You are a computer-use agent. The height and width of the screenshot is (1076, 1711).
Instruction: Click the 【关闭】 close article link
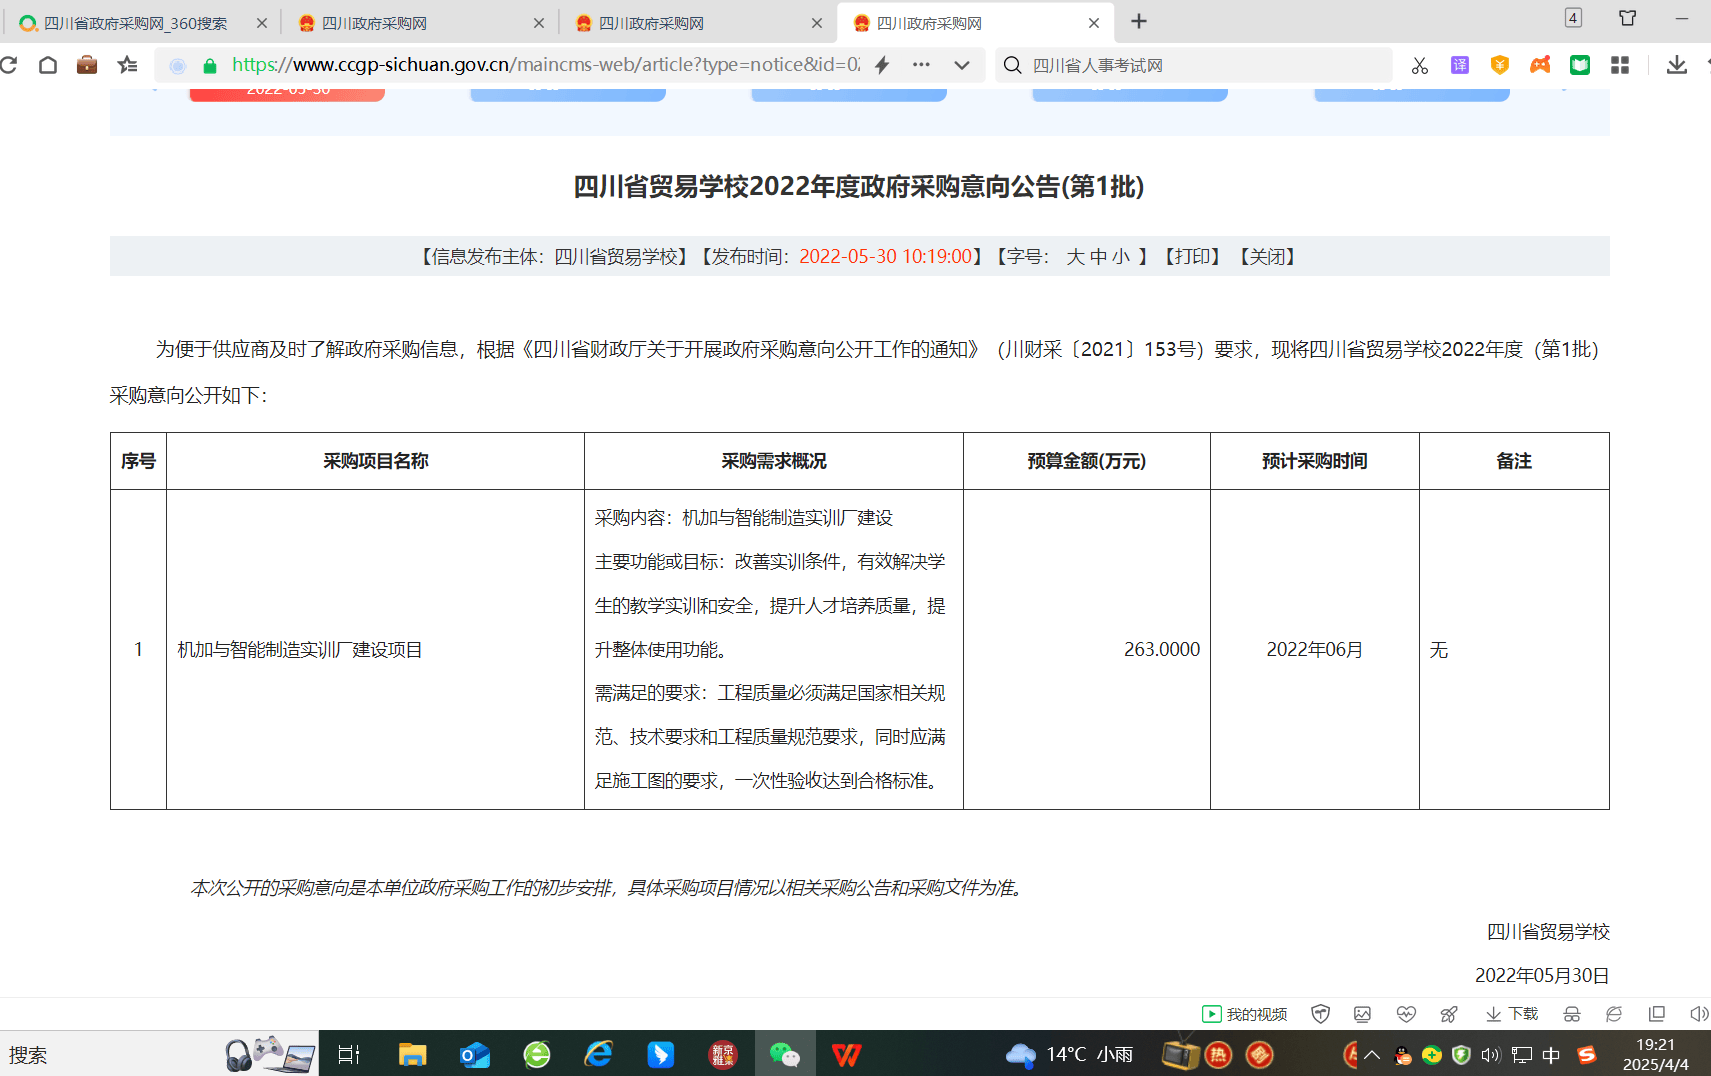[x=1267, y=257]
